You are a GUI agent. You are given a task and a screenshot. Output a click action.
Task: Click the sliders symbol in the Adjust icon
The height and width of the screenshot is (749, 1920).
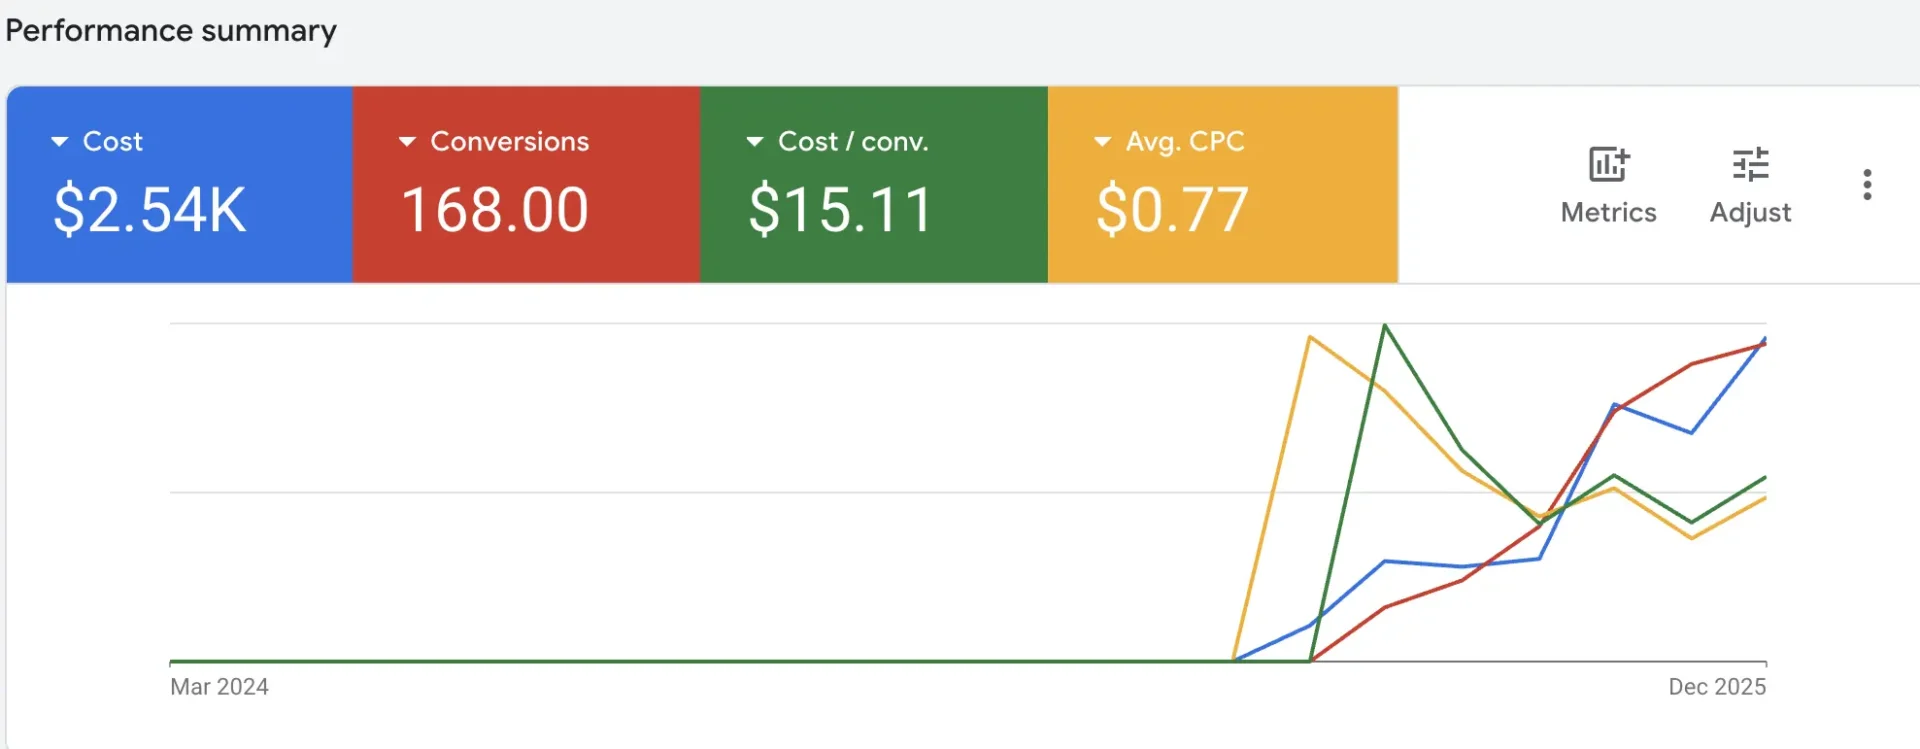[x=1749, y=165]
